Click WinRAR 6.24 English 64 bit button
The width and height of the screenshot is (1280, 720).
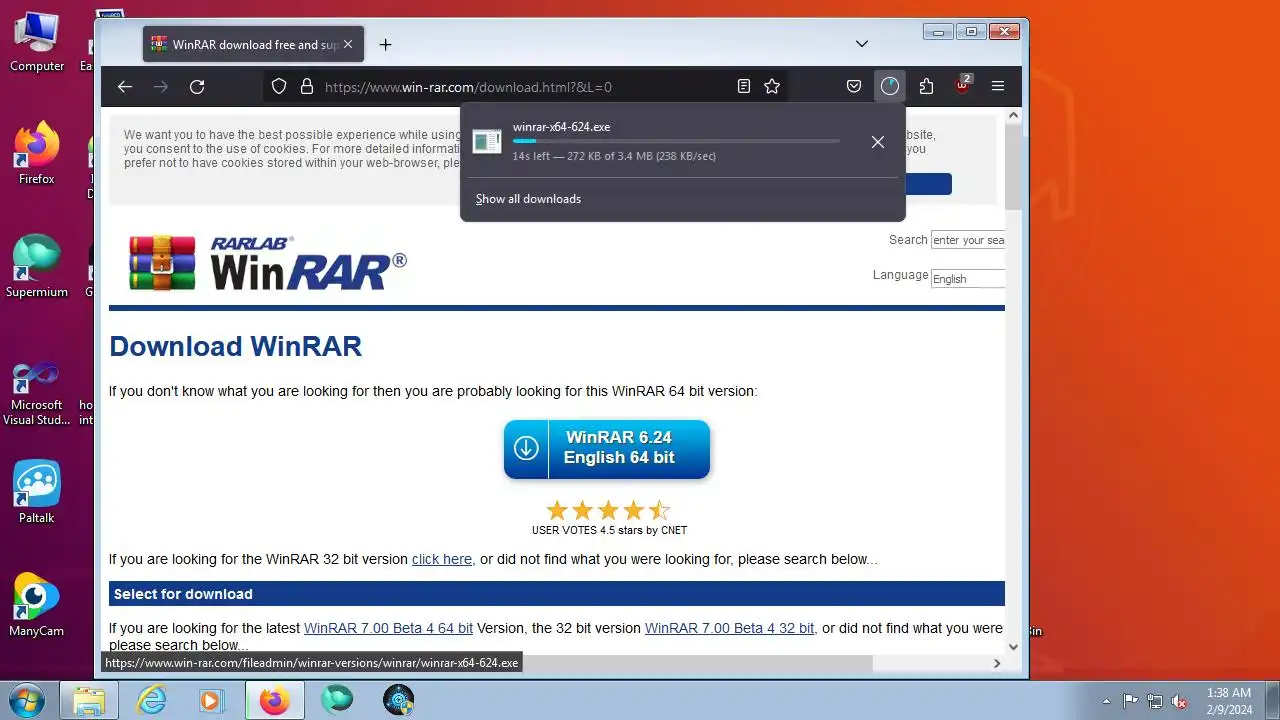click(607, 449)
